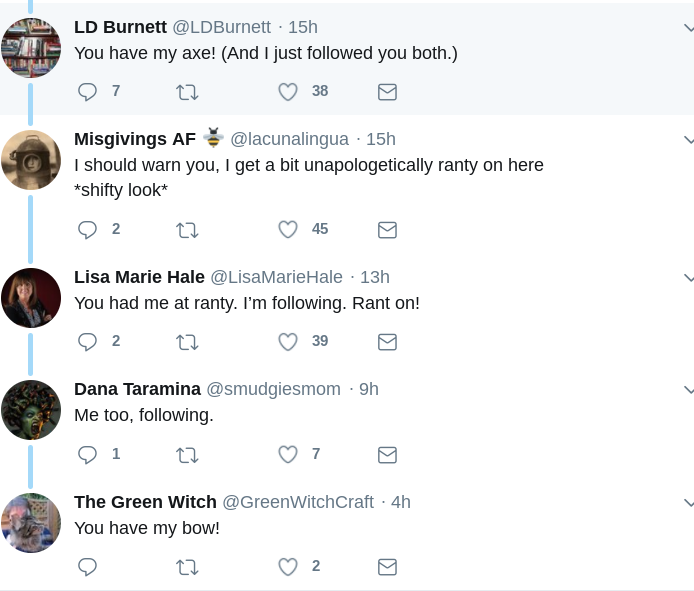
Task: Open Dana Taramina's profile avatar
Action: pyautogui.click(x=31, y=410)
